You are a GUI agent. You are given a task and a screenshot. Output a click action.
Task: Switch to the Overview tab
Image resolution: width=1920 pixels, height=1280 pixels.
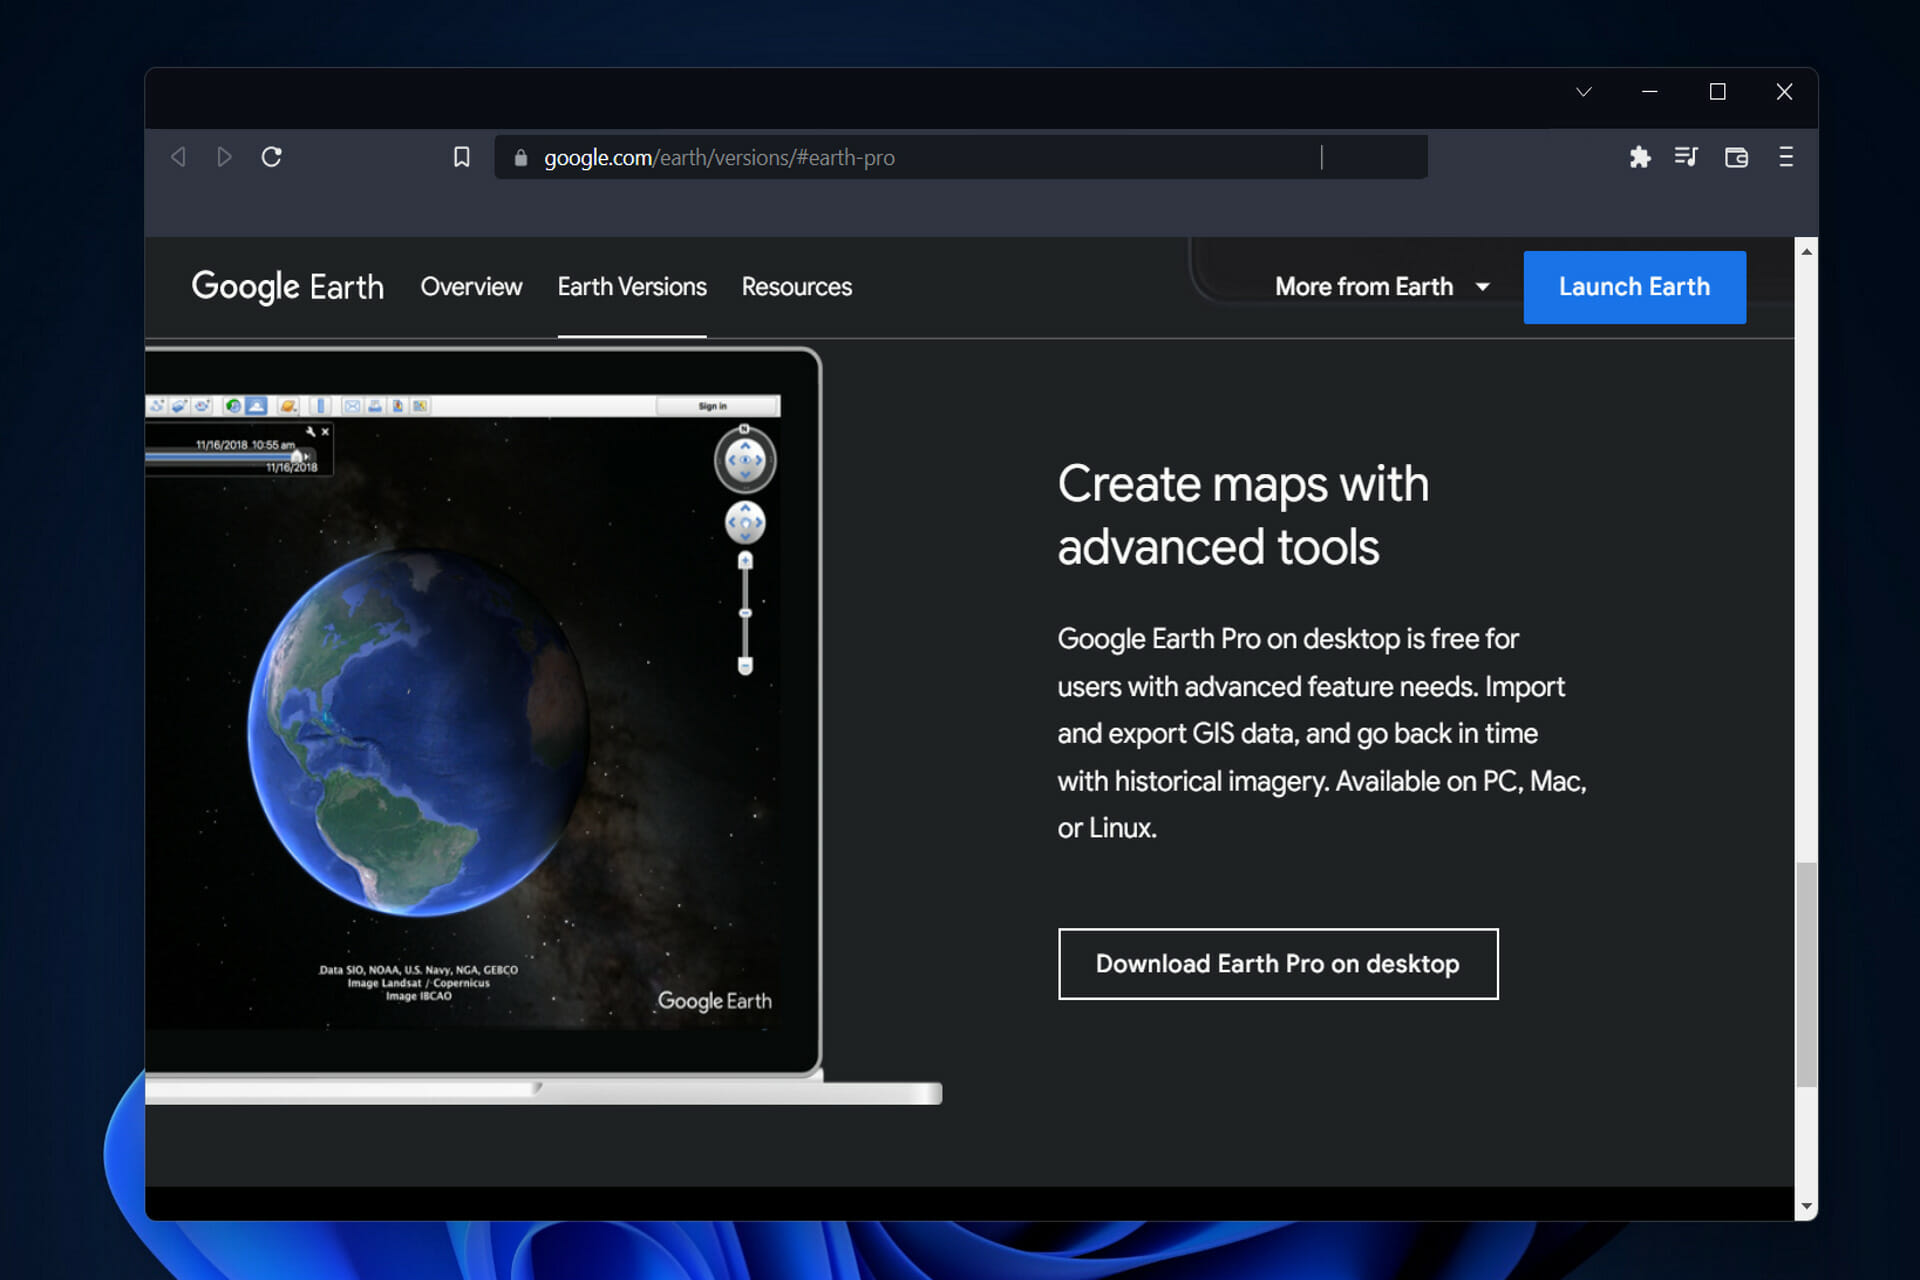pos(471,287)
